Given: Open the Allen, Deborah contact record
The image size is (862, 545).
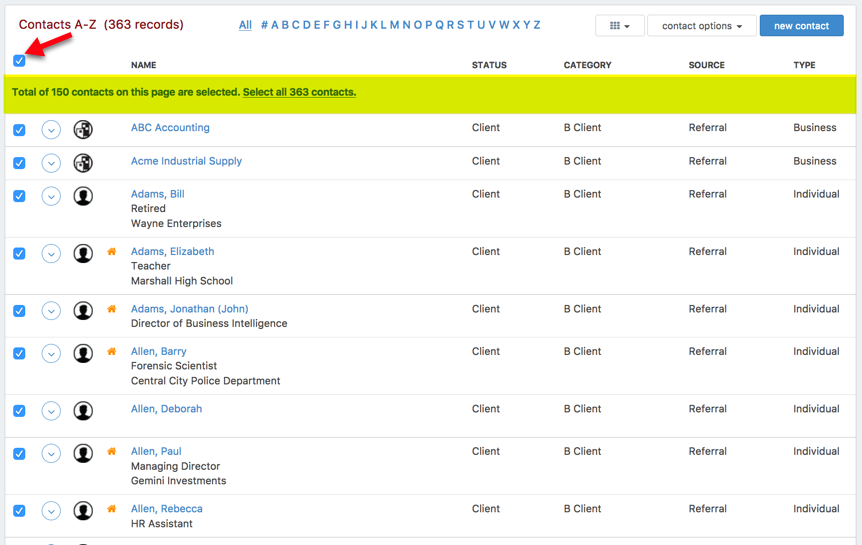Looking at the screenshot, I should coord(167,409).
